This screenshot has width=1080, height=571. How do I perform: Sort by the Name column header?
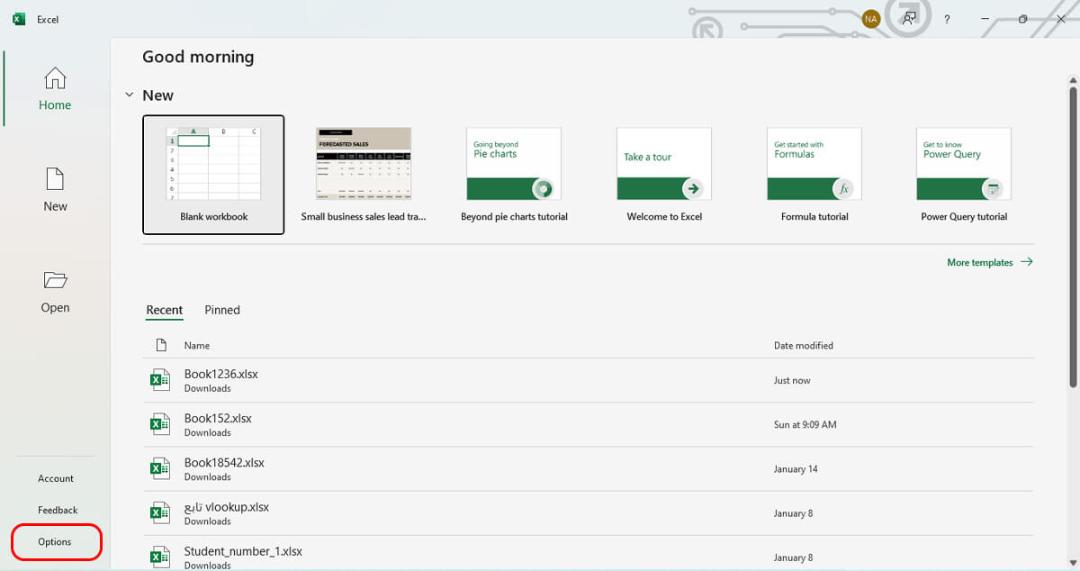[x=196, y=345]
